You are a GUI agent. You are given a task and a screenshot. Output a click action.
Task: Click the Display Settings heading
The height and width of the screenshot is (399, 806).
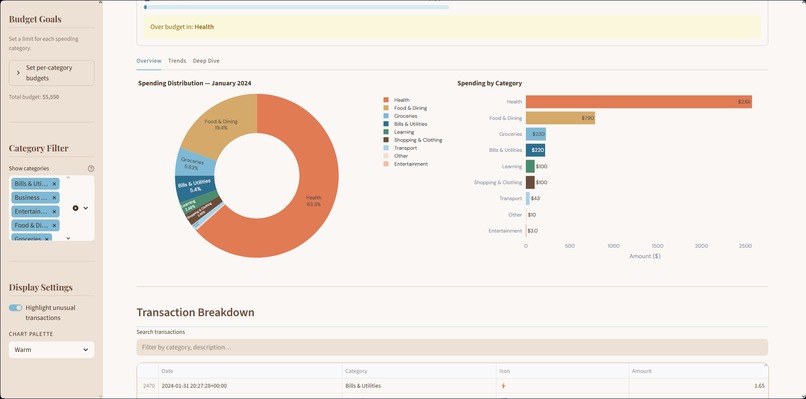point(41,287)
